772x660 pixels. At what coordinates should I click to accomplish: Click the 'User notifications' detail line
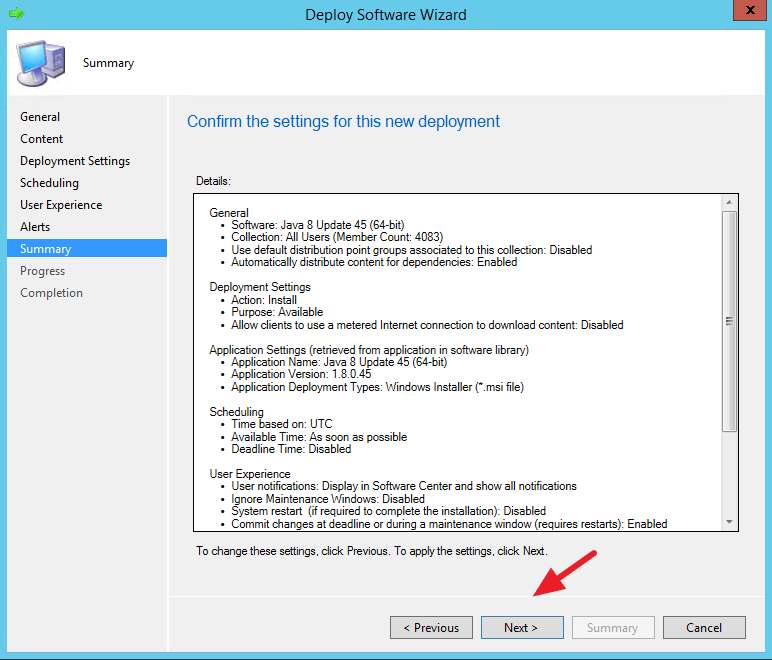point(404,486)
